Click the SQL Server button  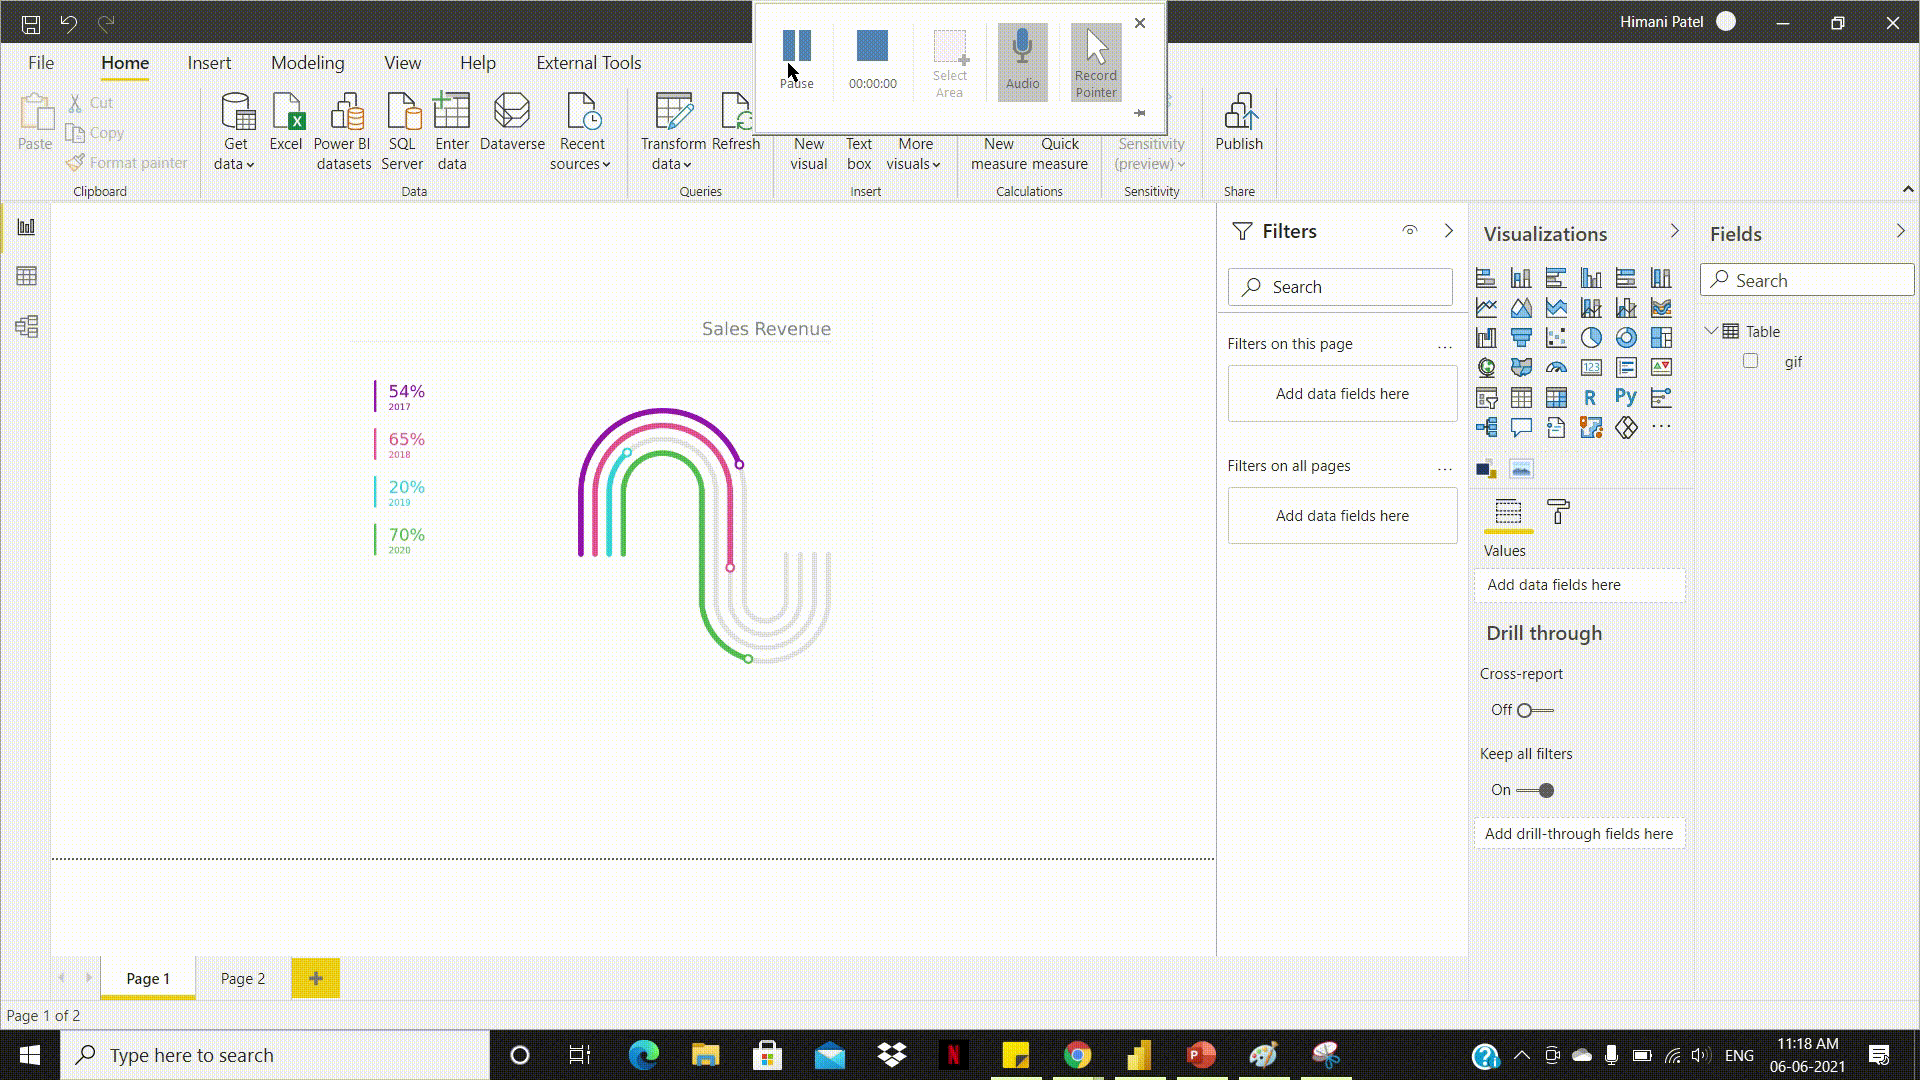click(x=402, y=131)
